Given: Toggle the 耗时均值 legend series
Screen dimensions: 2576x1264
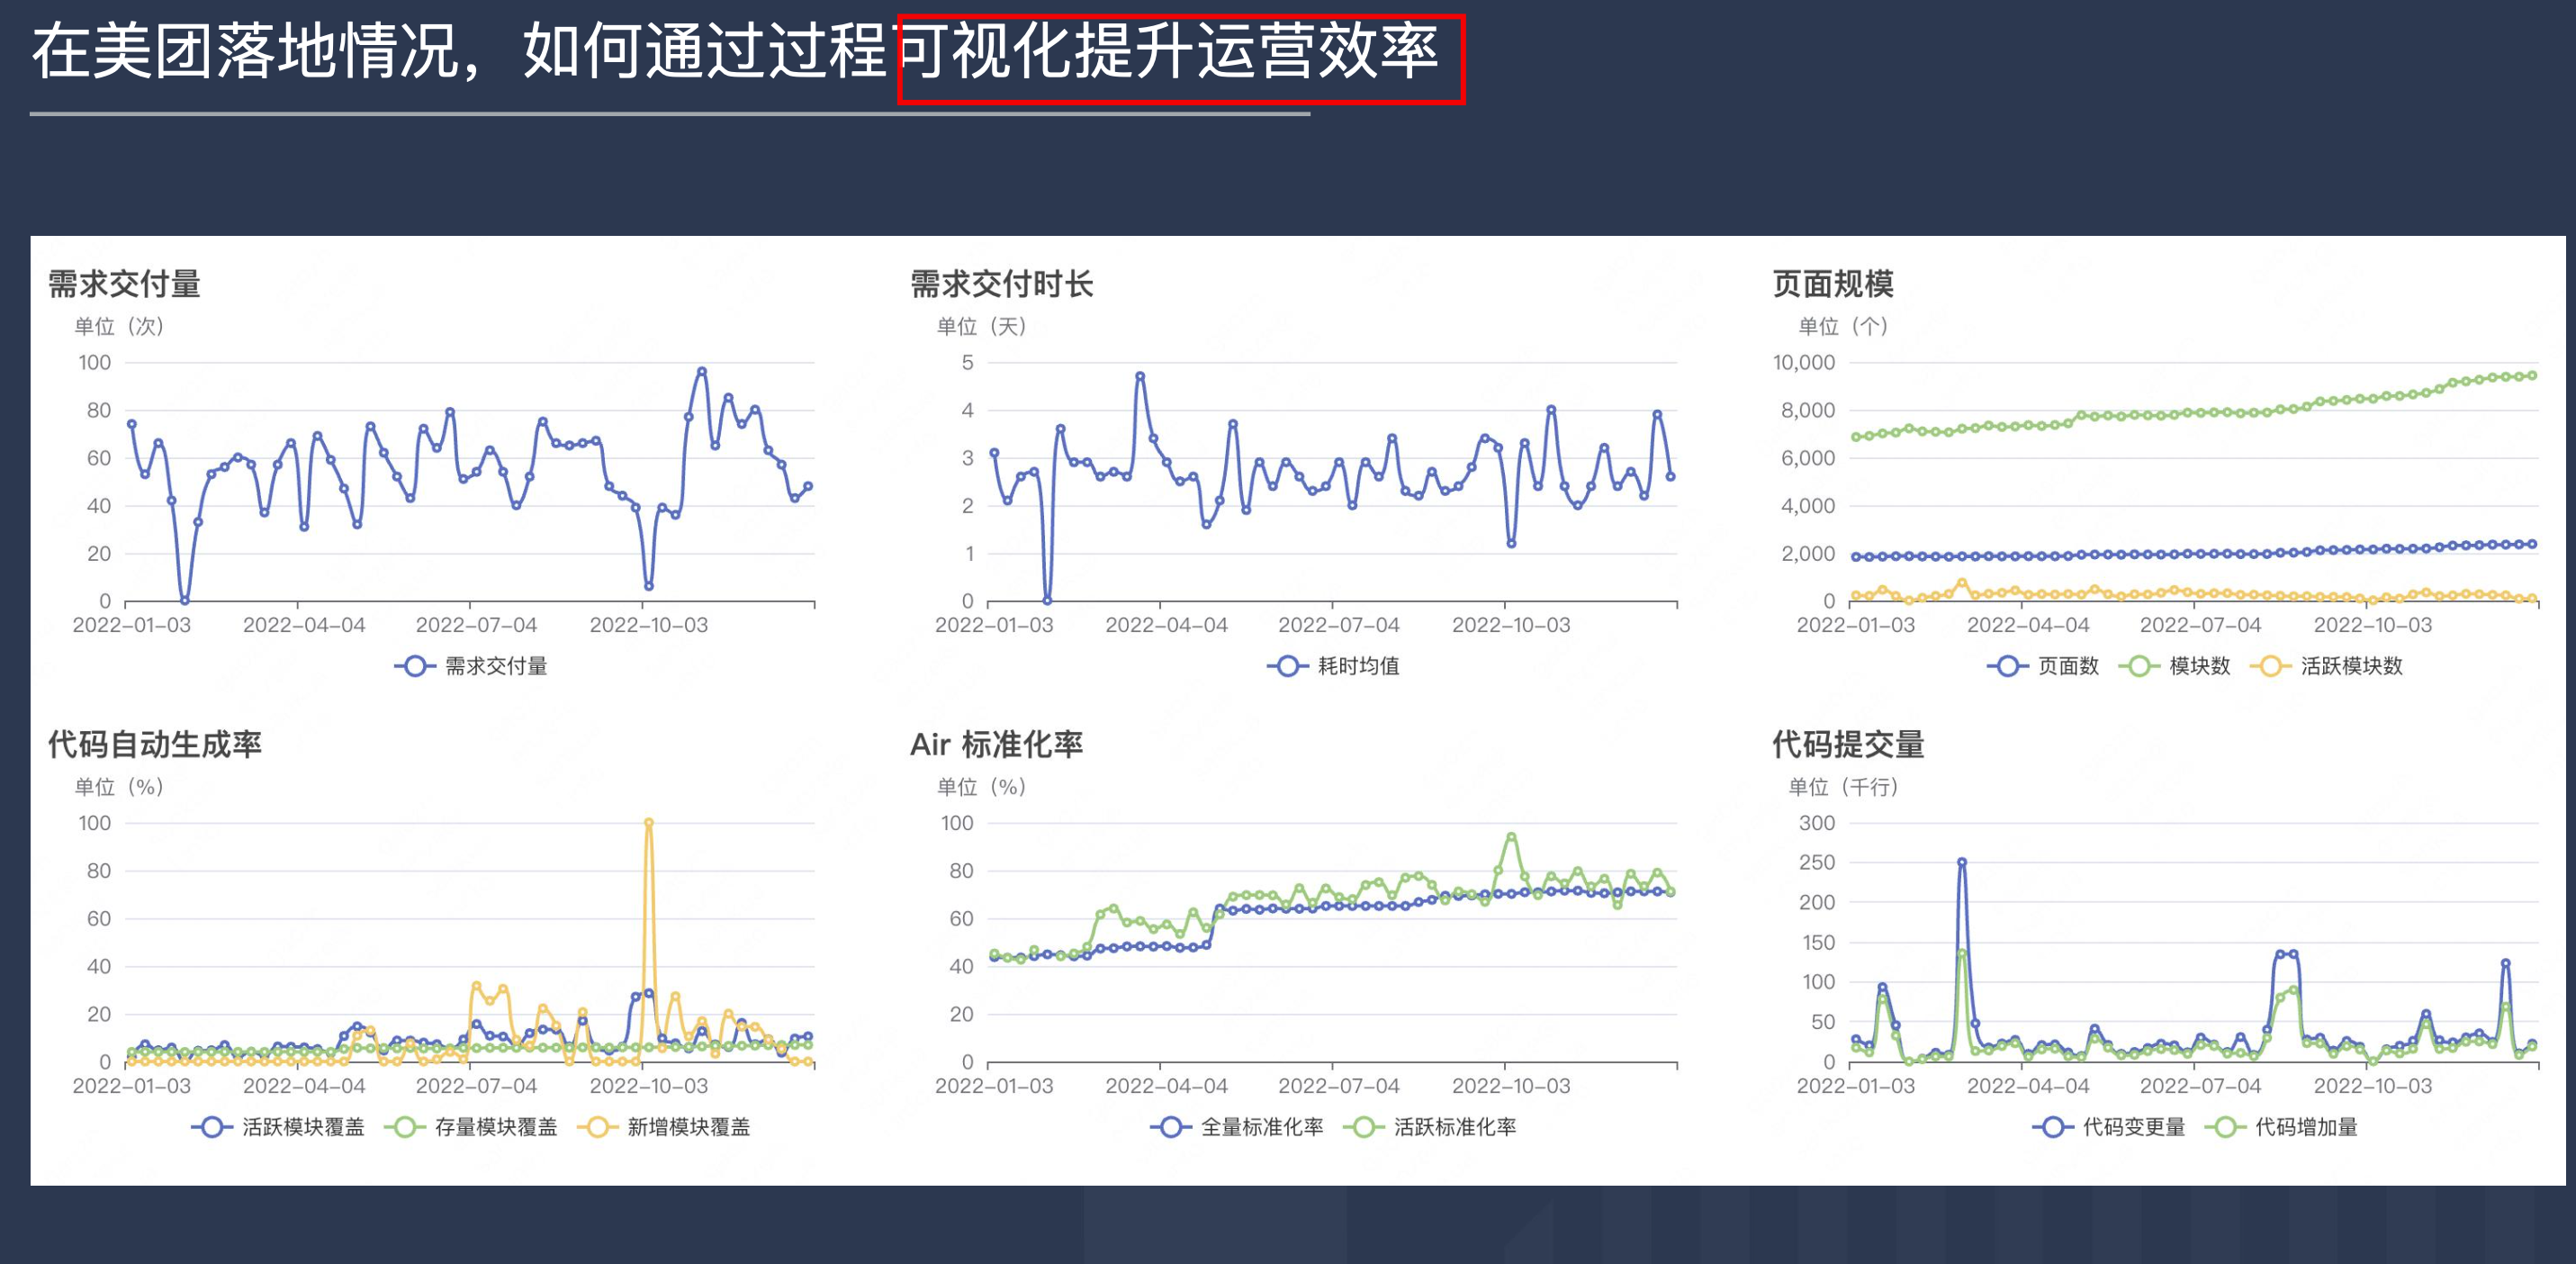Looking at the screenshot, I should [1333, 666].
